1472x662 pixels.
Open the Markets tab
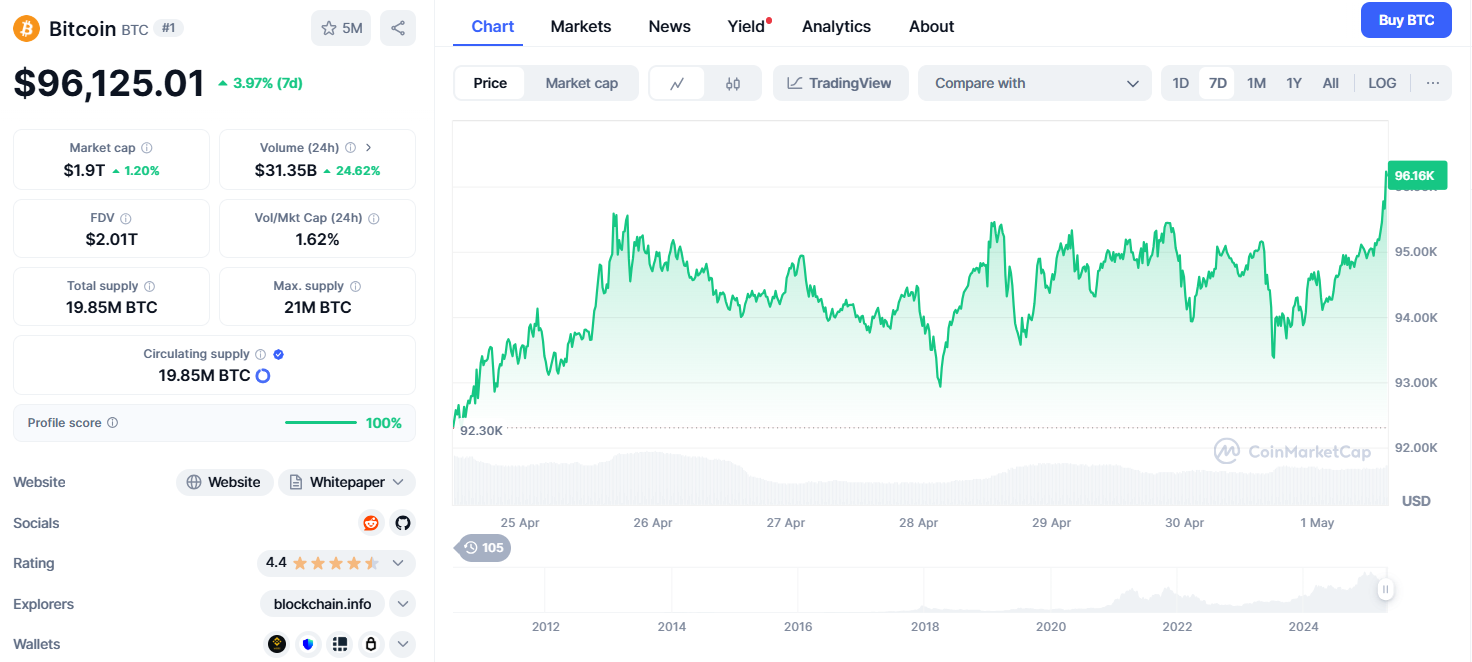[x=581, y=26]
